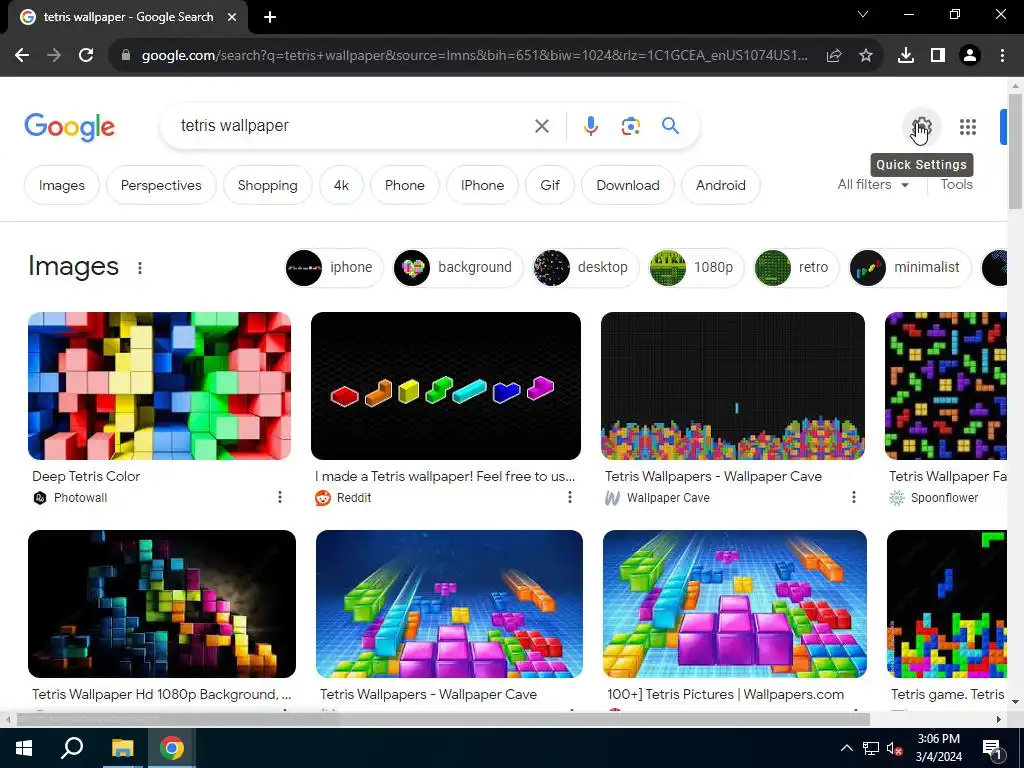Open 'Tetris Wallpapers - Wallpaper Cave' blue thumbnail

pos(449,604)
